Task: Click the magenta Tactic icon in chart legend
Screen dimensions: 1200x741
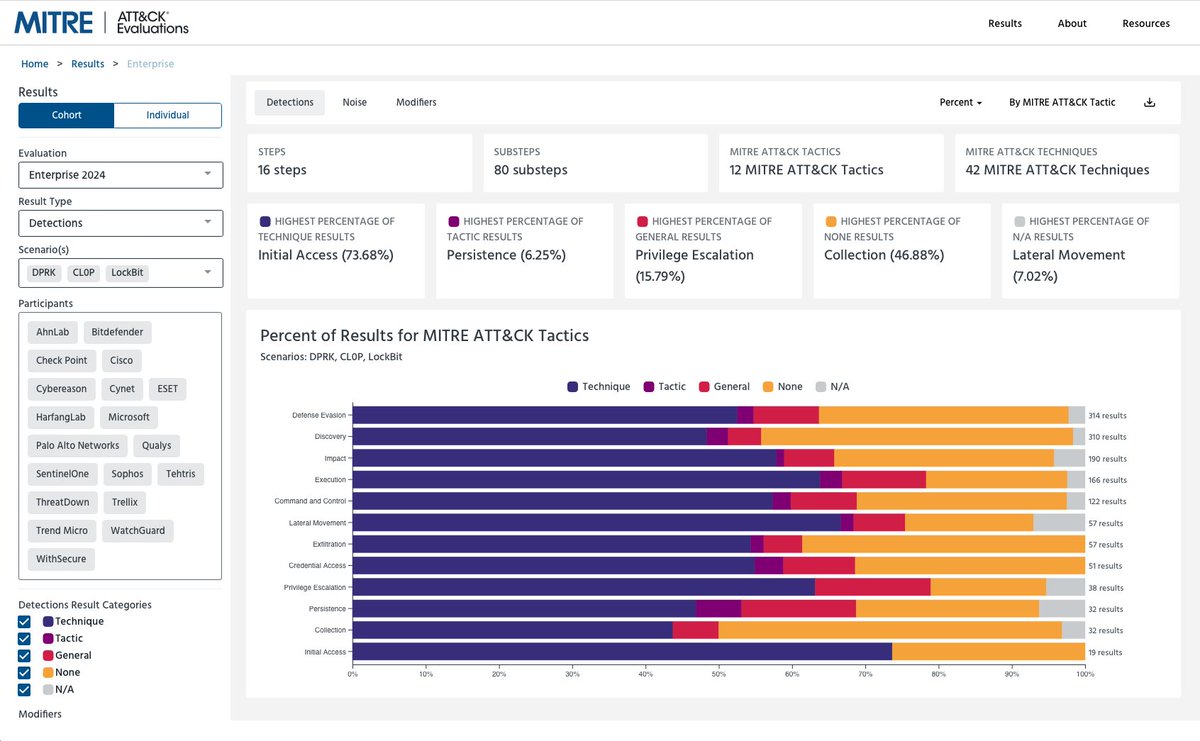Action: (x=649, y=386)
